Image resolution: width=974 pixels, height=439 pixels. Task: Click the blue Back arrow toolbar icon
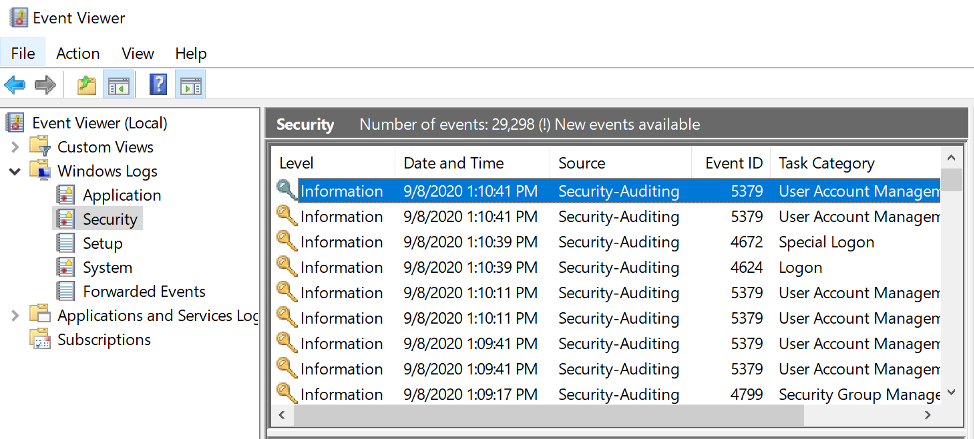point(15,85)
